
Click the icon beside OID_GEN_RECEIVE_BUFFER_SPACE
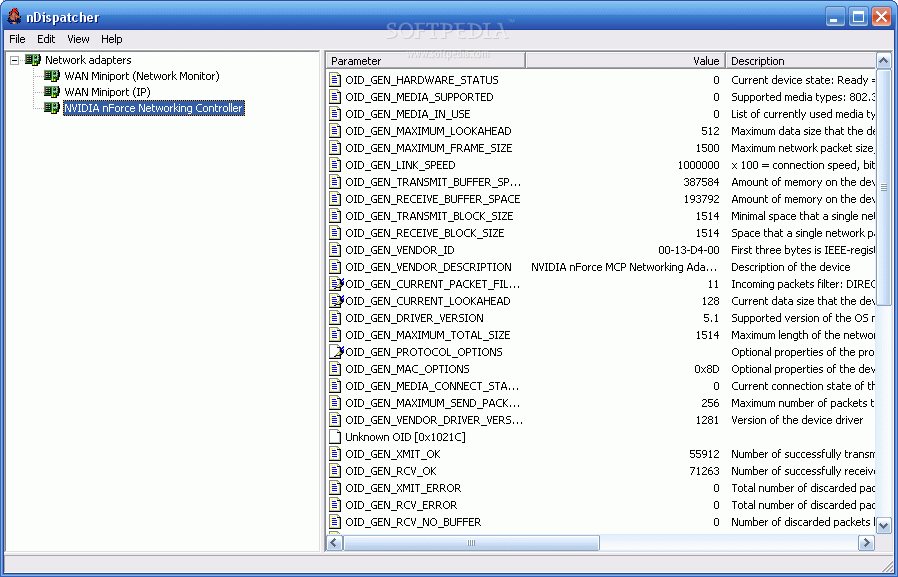pos(336,199)
